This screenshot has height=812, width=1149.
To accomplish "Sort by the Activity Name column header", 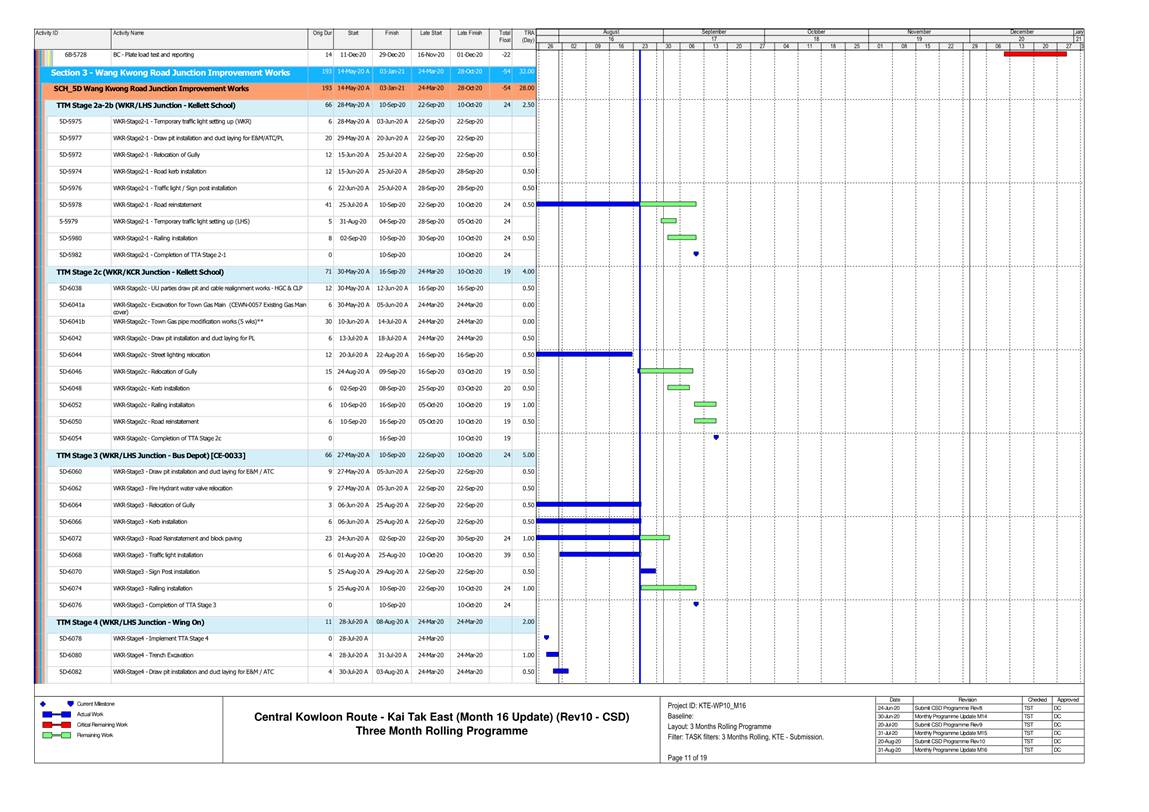I will (128, 34).
